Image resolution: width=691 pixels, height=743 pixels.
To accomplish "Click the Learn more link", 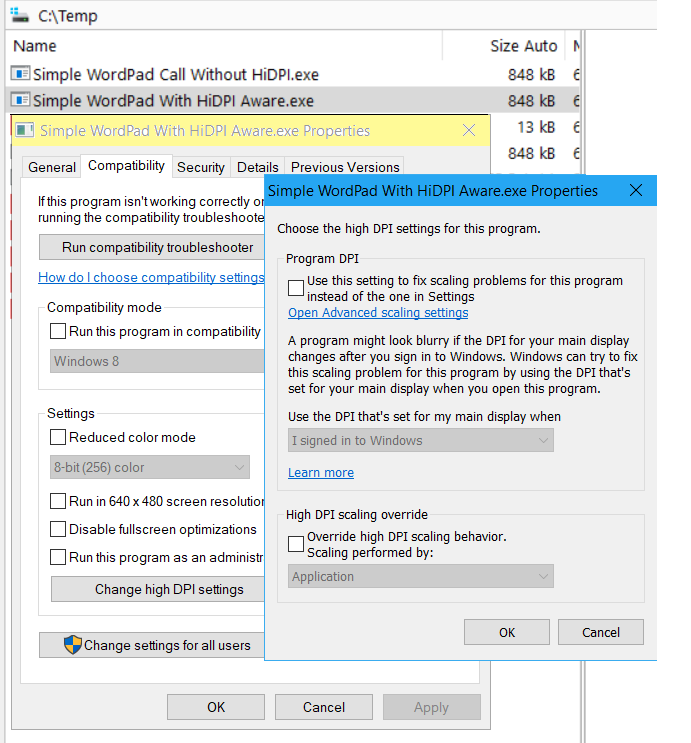I will click(x=321, y=472).
